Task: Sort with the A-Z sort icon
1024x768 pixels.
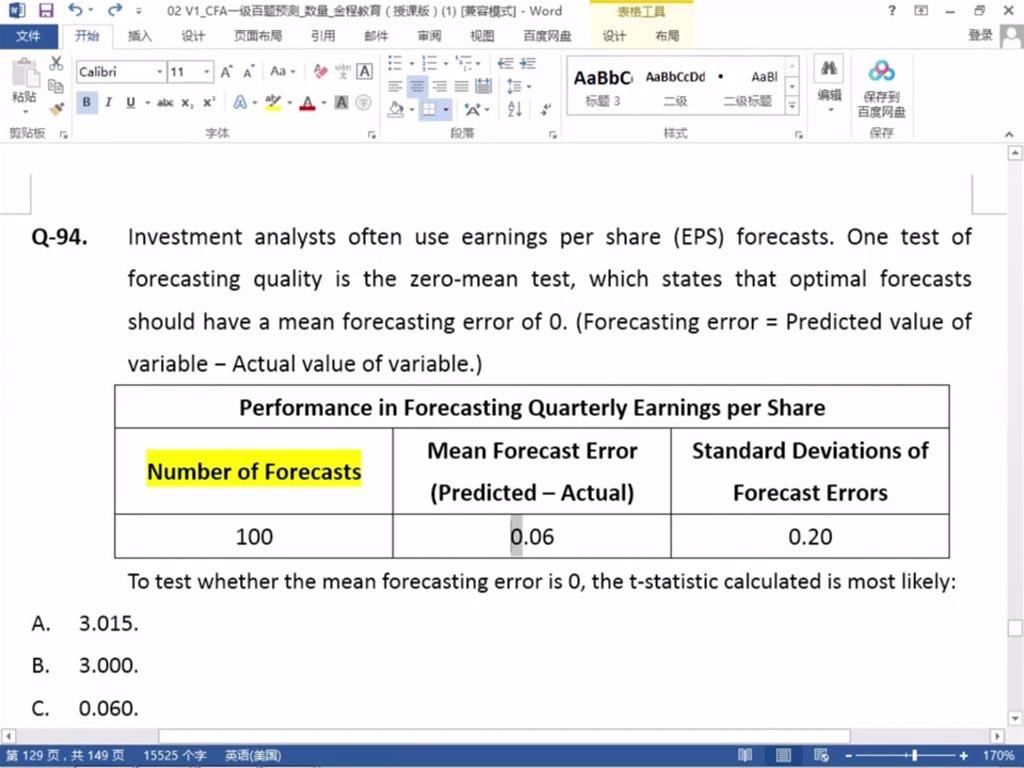Action: 515,109
